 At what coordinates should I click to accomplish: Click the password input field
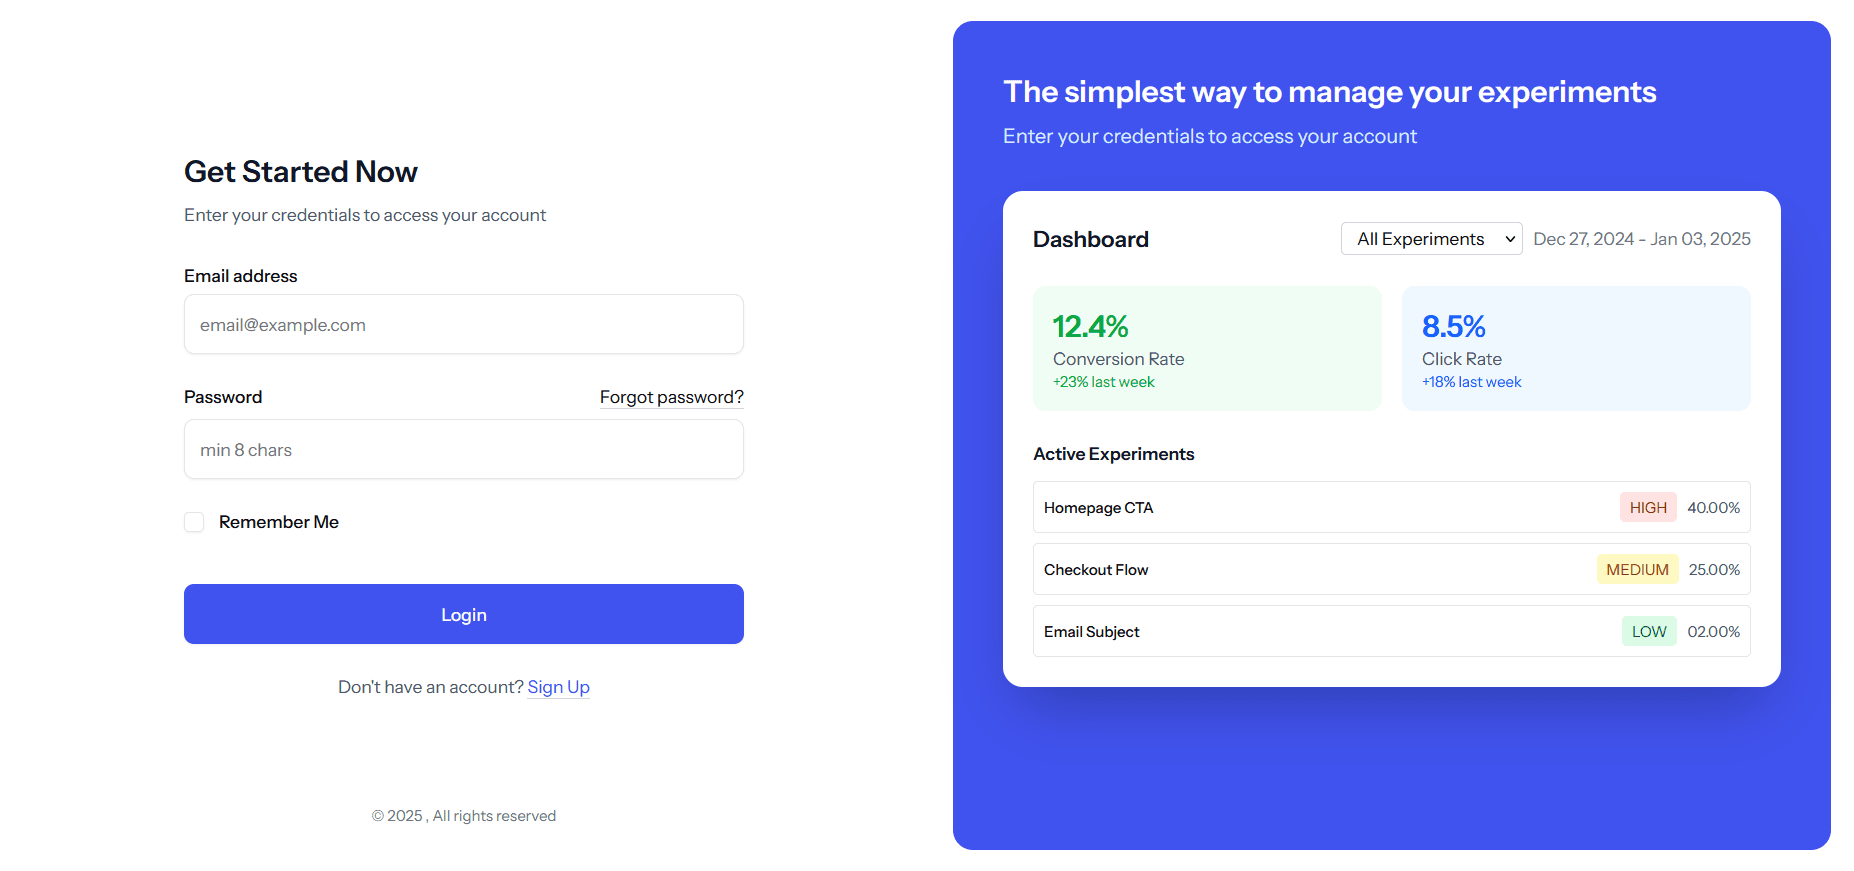[x=463, y=449]
